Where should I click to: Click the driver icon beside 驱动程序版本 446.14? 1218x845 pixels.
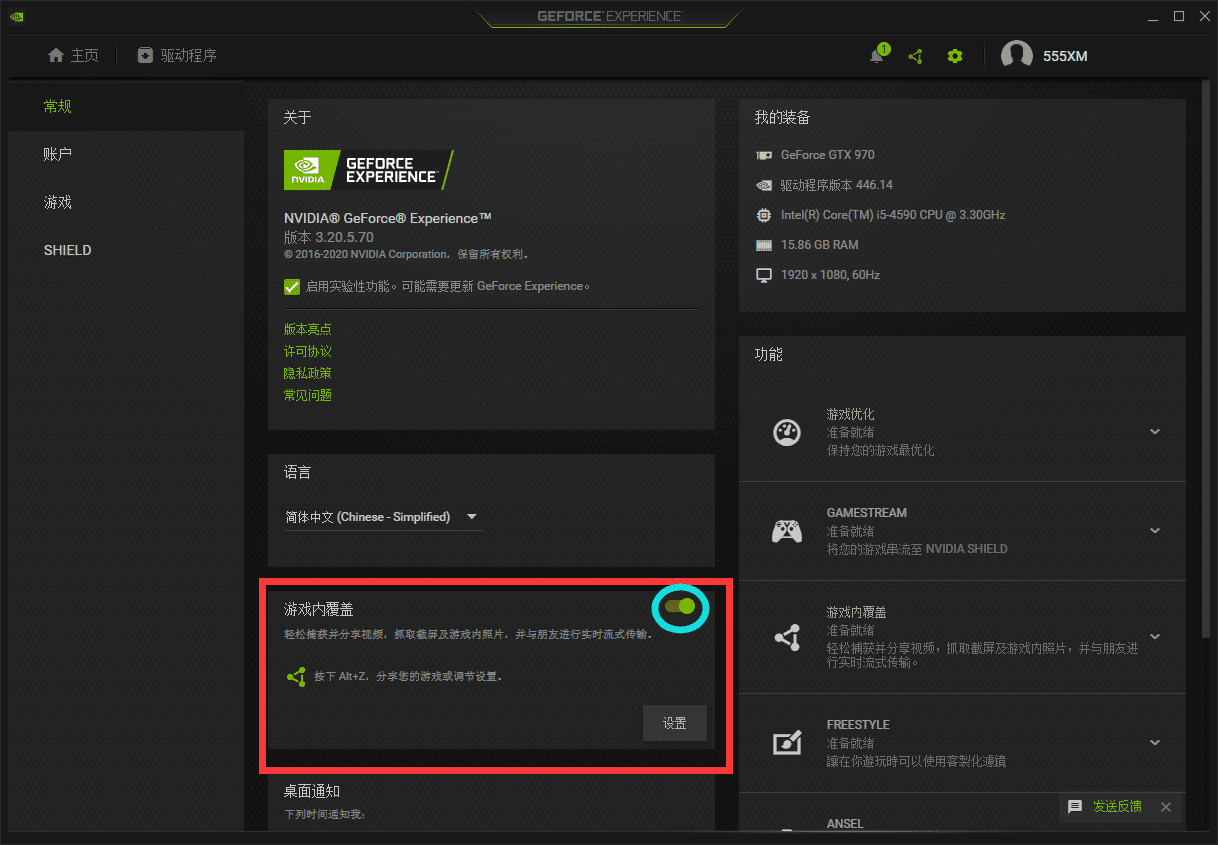764,185
